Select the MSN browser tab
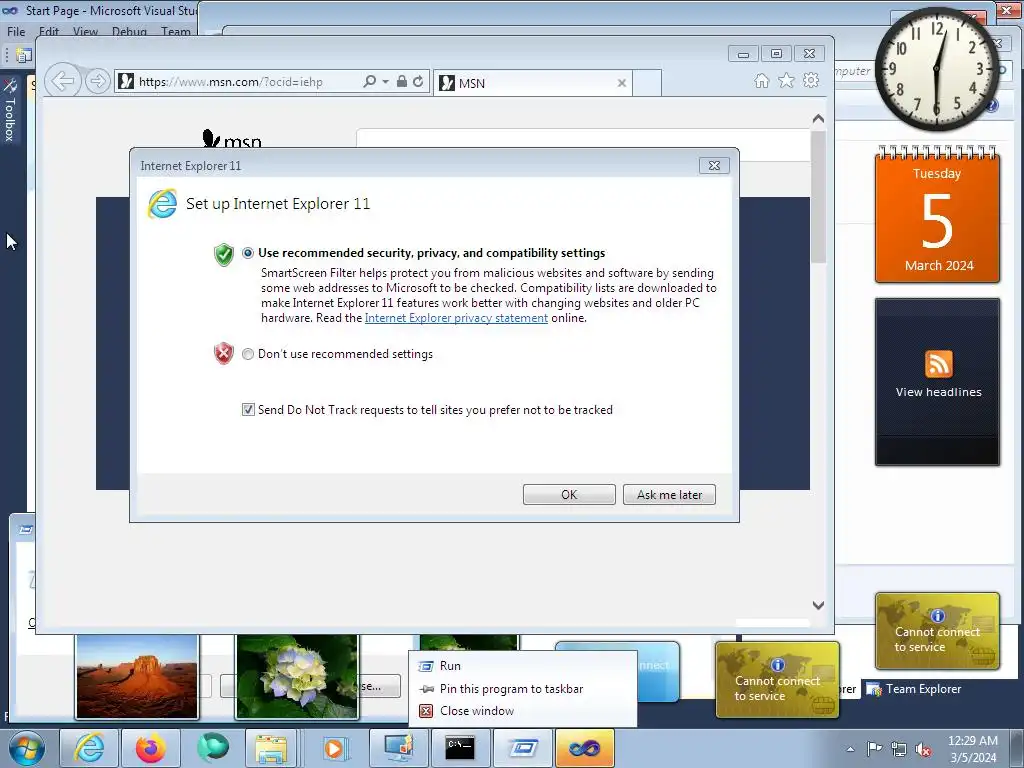 point(532,83)
